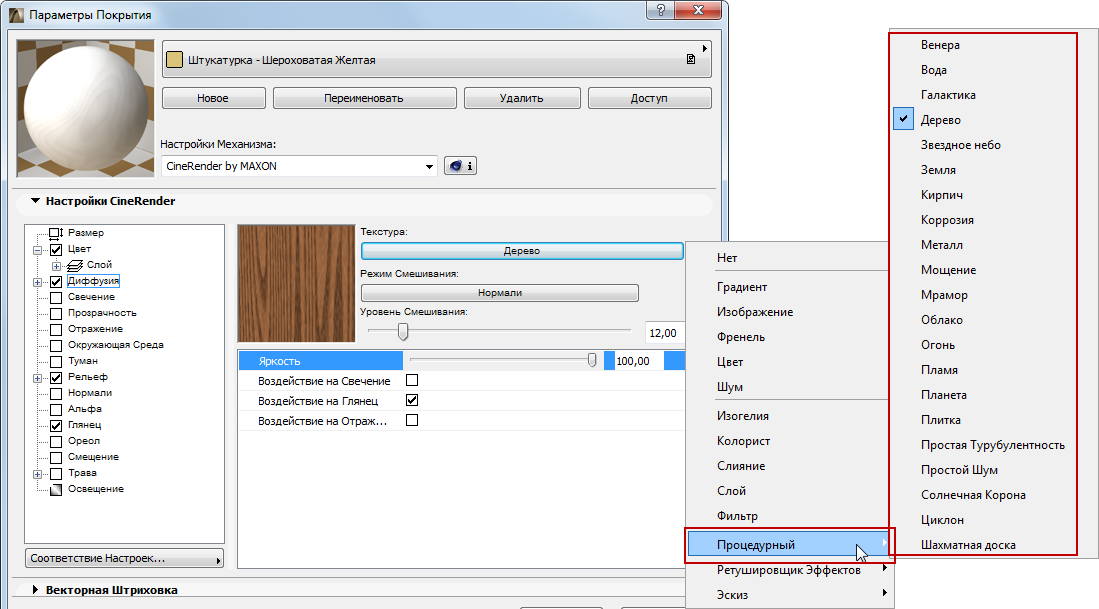The height and width of the screenshot is (609, 1099).
Task: Click the Размер size icon in tree
Action: (57, 233)
